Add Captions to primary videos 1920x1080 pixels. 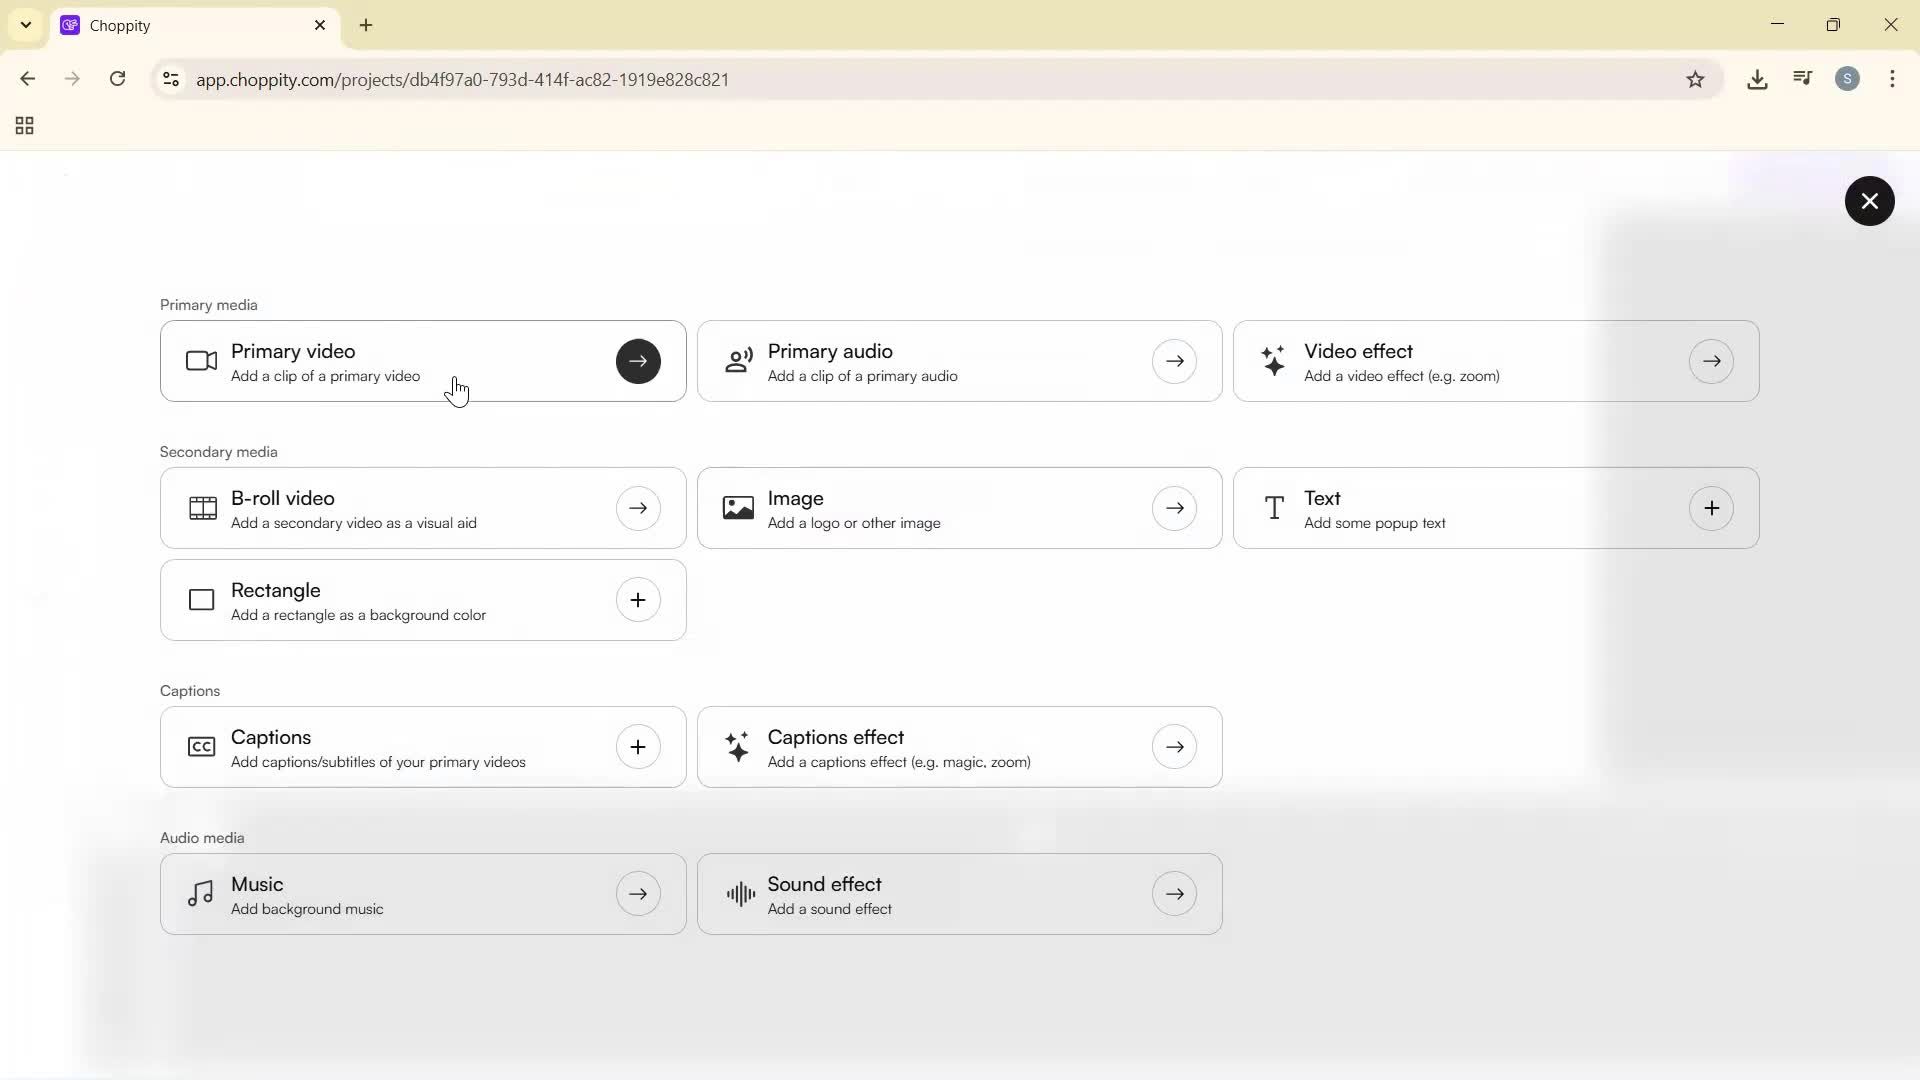(422, 747)
